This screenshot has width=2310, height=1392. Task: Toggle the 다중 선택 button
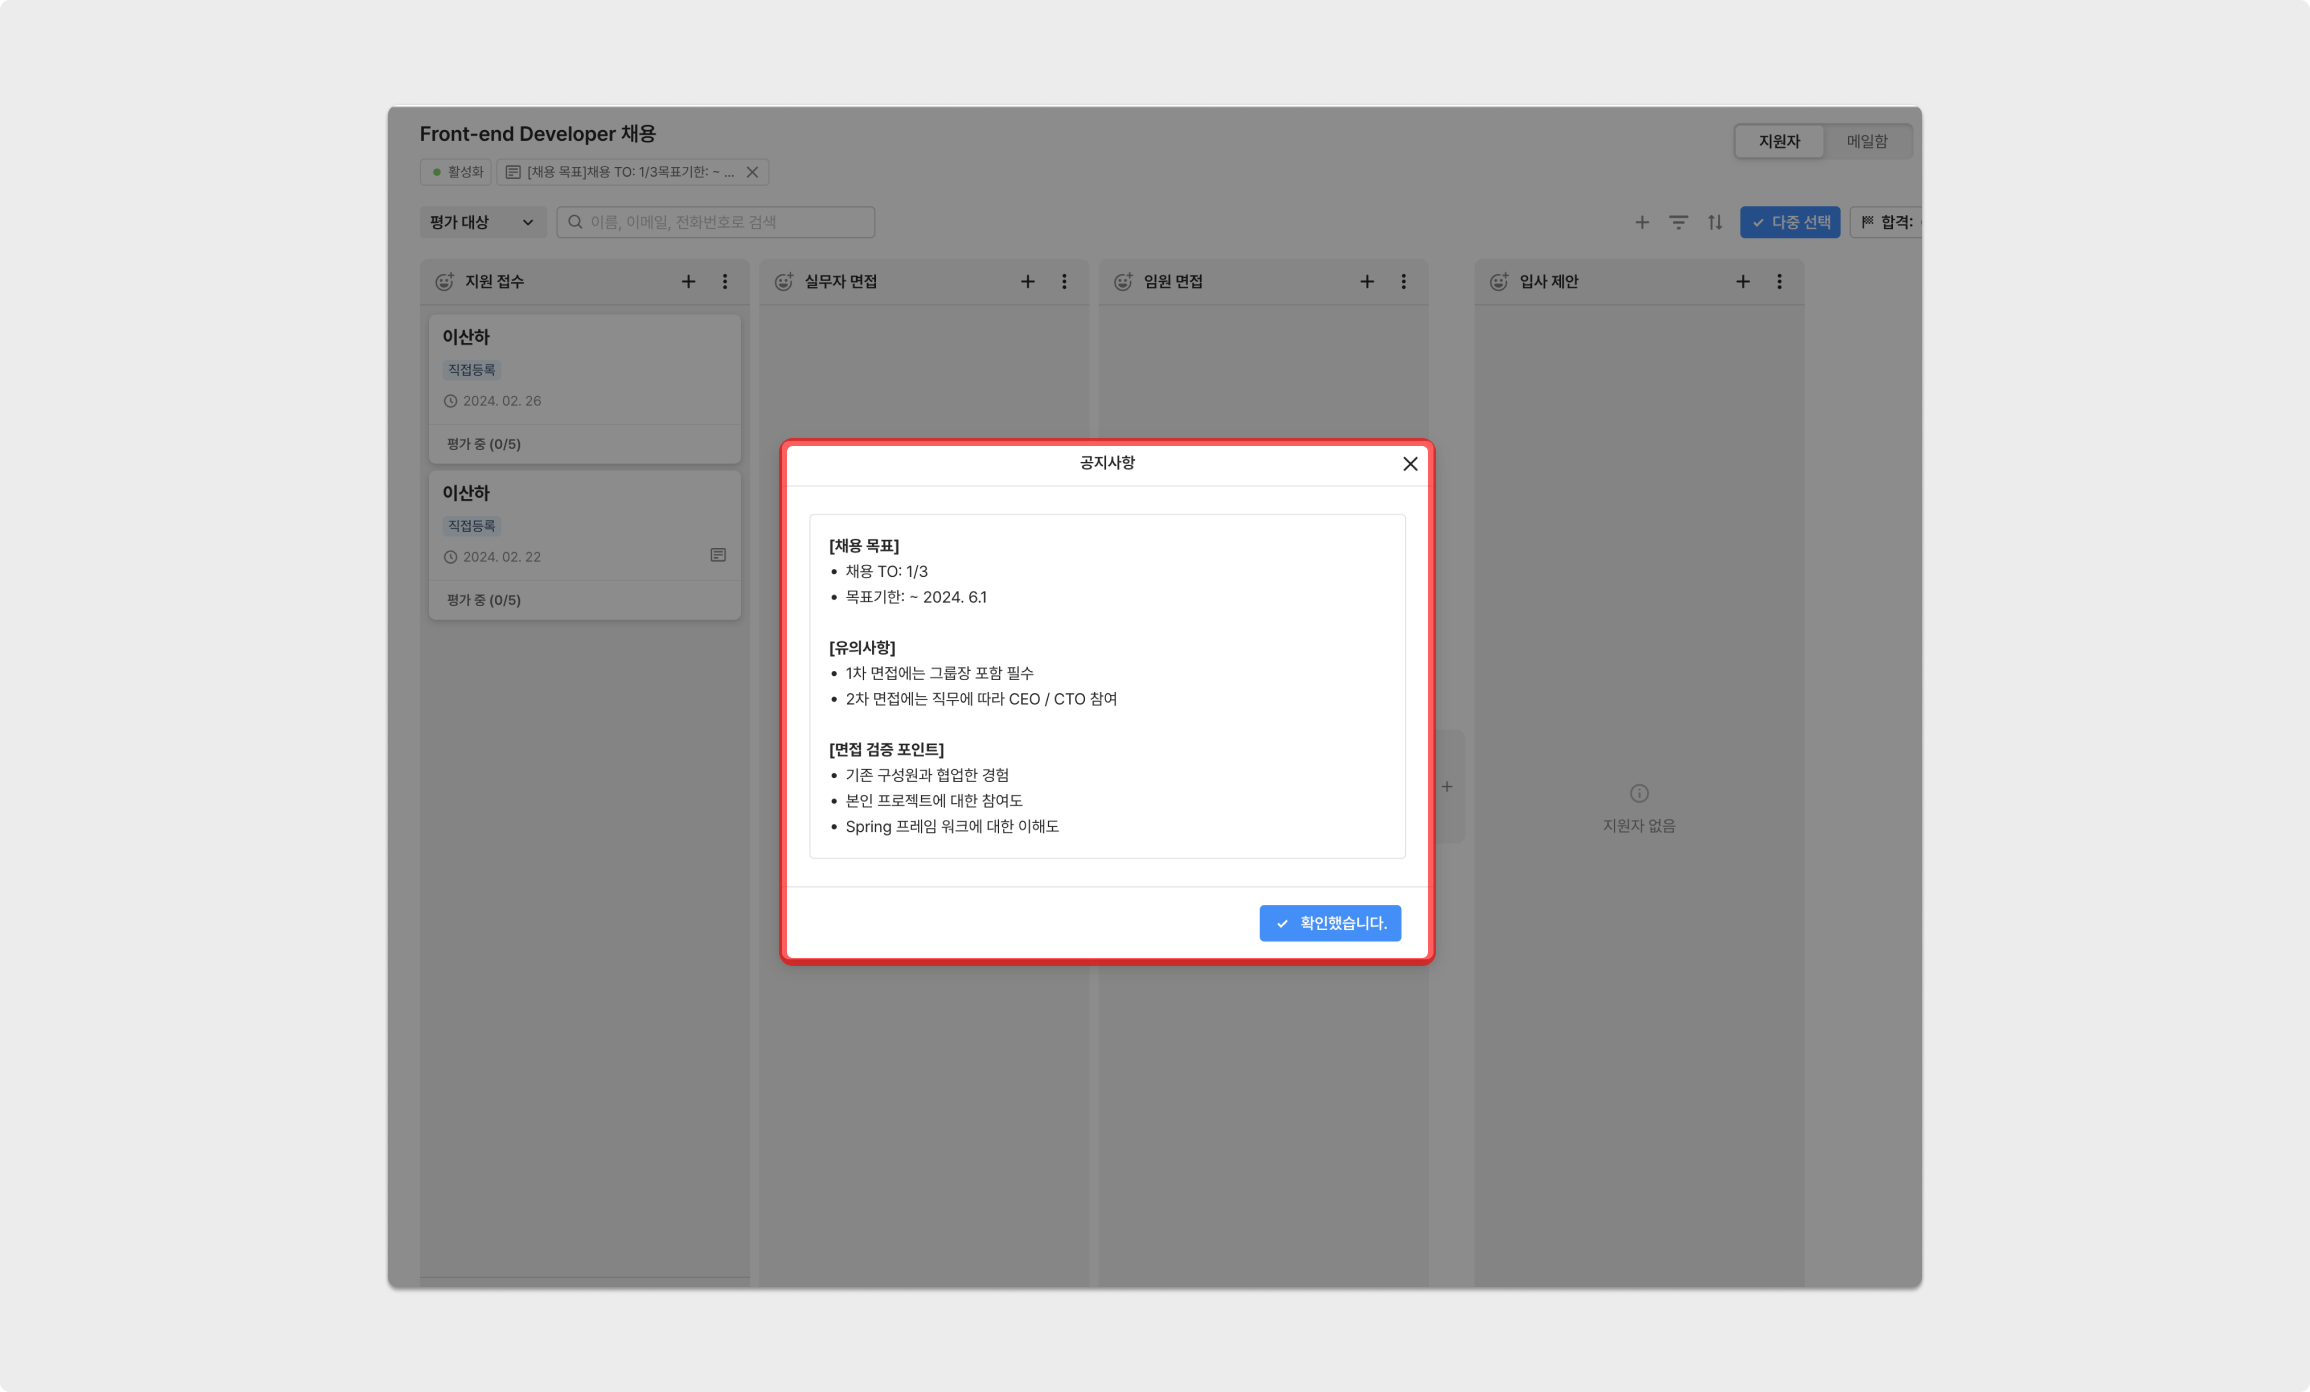point(1790,222)
